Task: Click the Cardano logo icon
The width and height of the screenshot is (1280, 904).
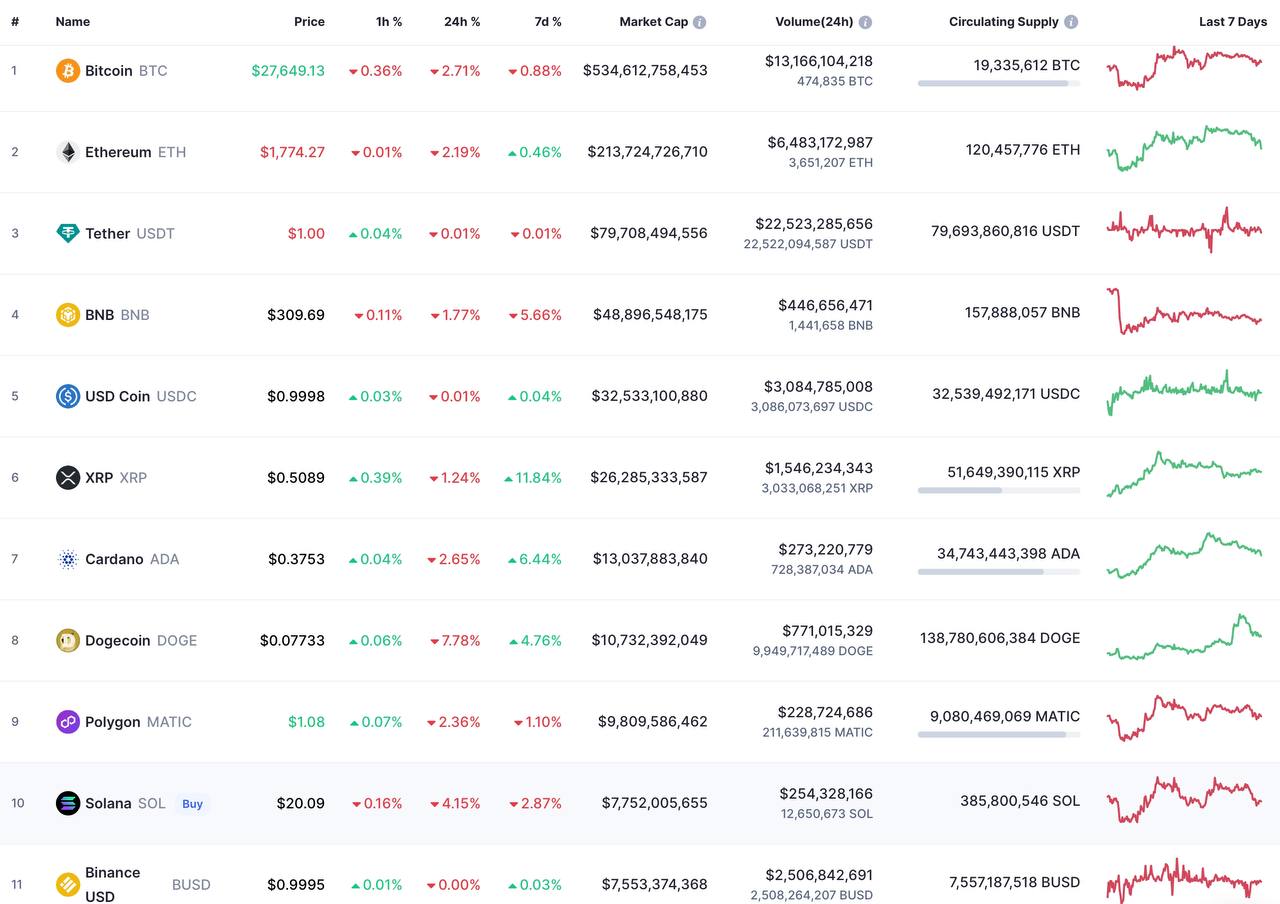Action: coord(67,559)
